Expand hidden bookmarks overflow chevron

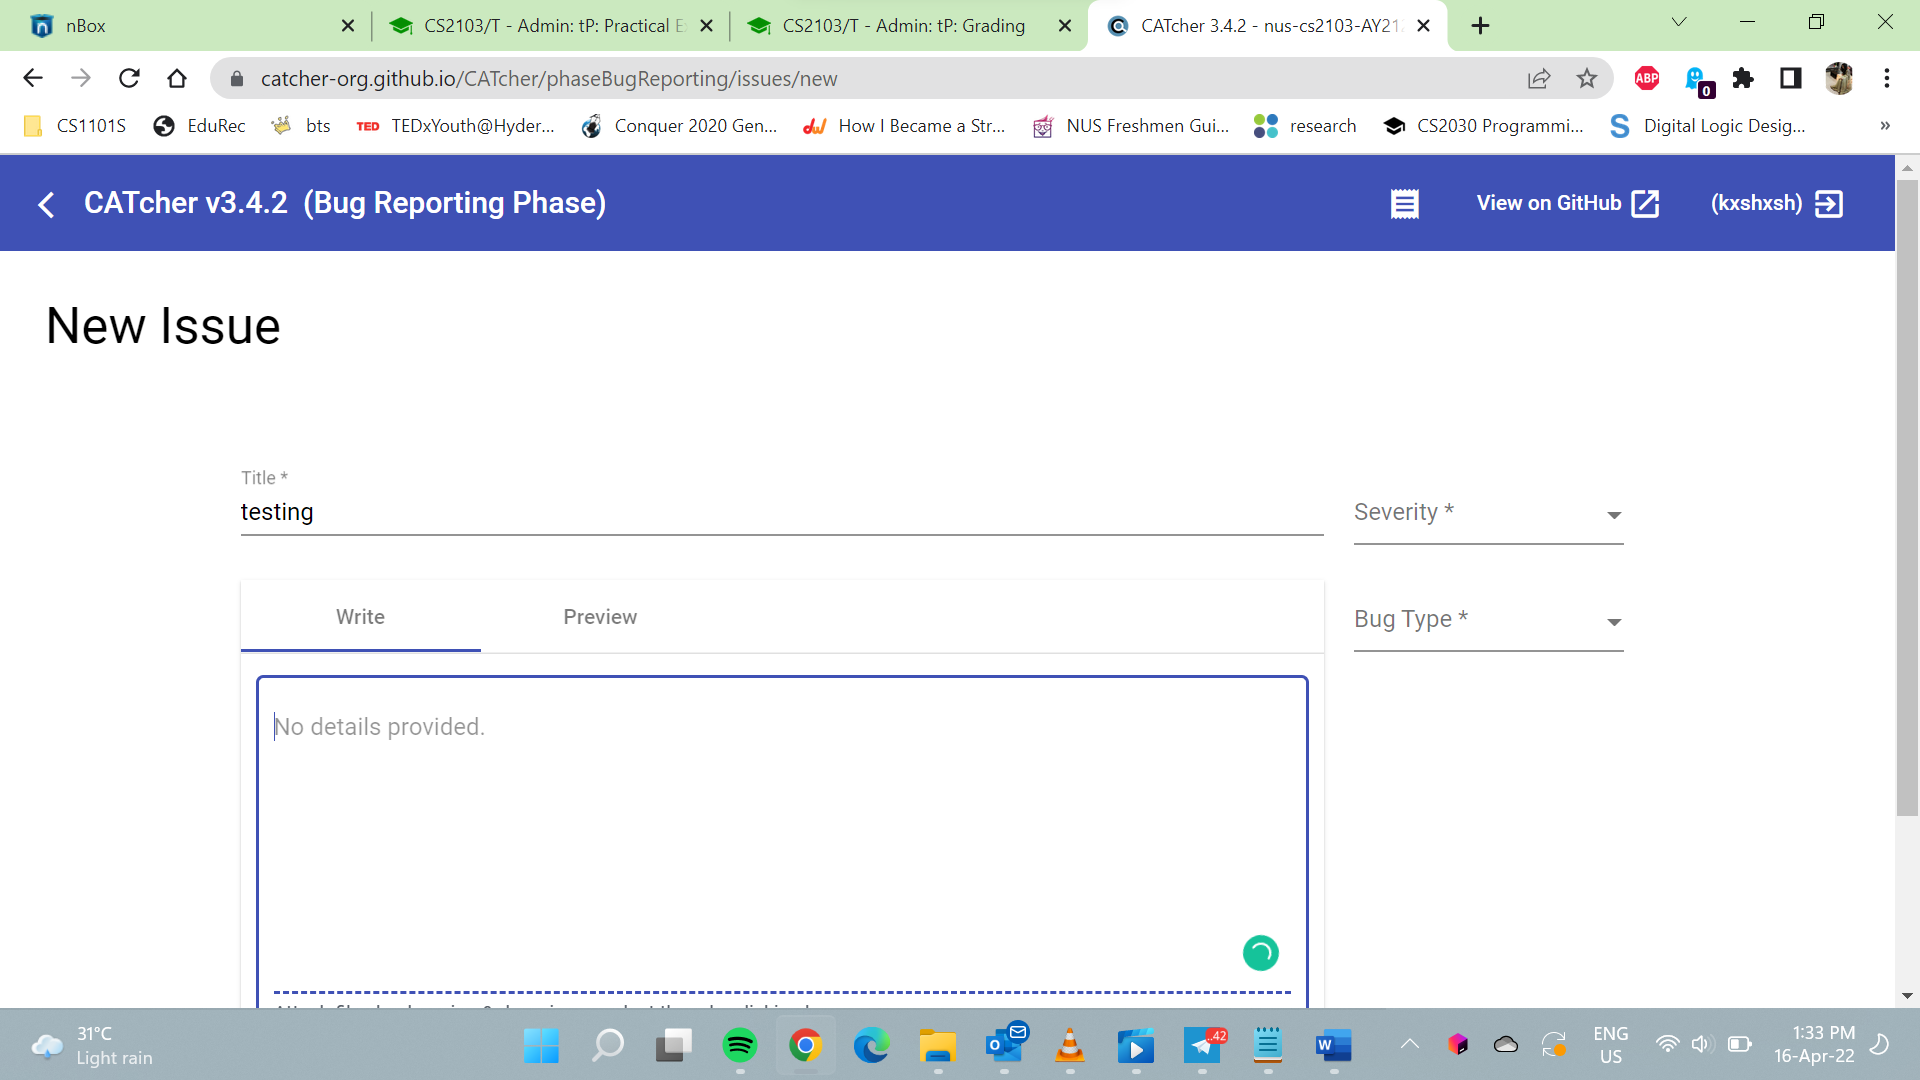click(x=1884, y=126)
